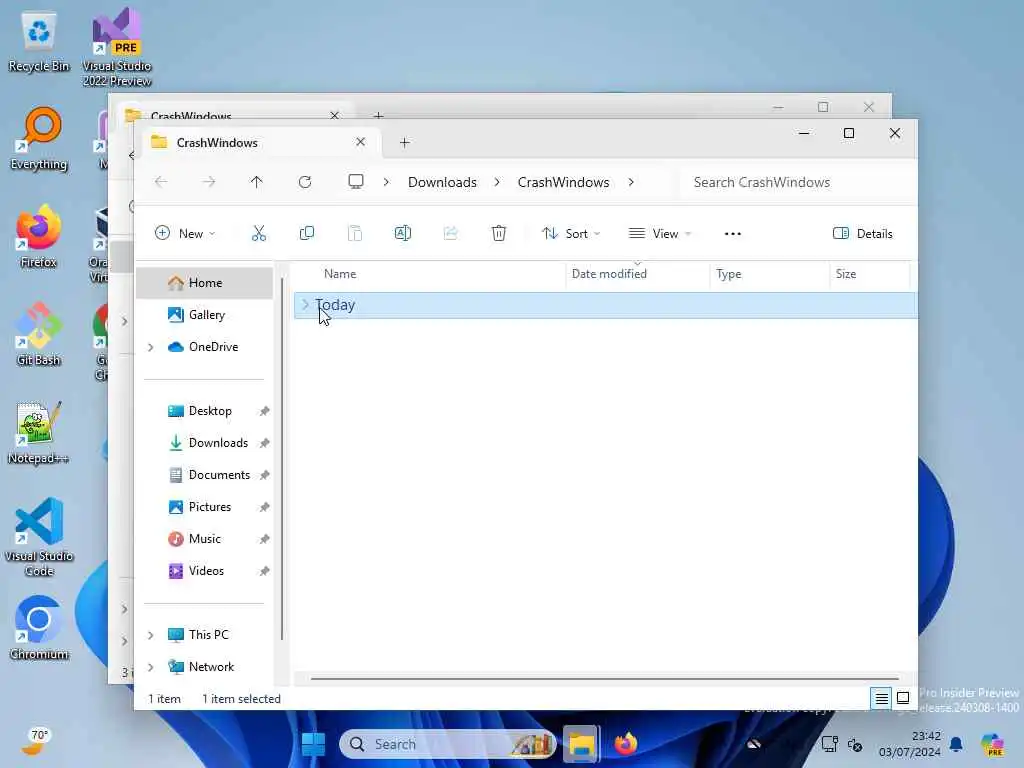
Task: Click CrashWindows in the address breadcrumb
Action: coord(564,182)
